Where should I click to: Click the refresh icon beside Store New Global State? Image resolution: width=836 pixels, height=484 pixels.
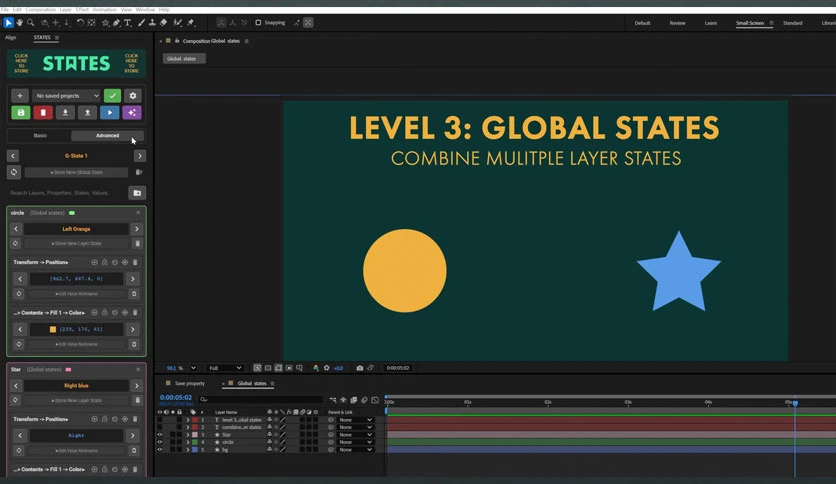[x=14, y=172]
